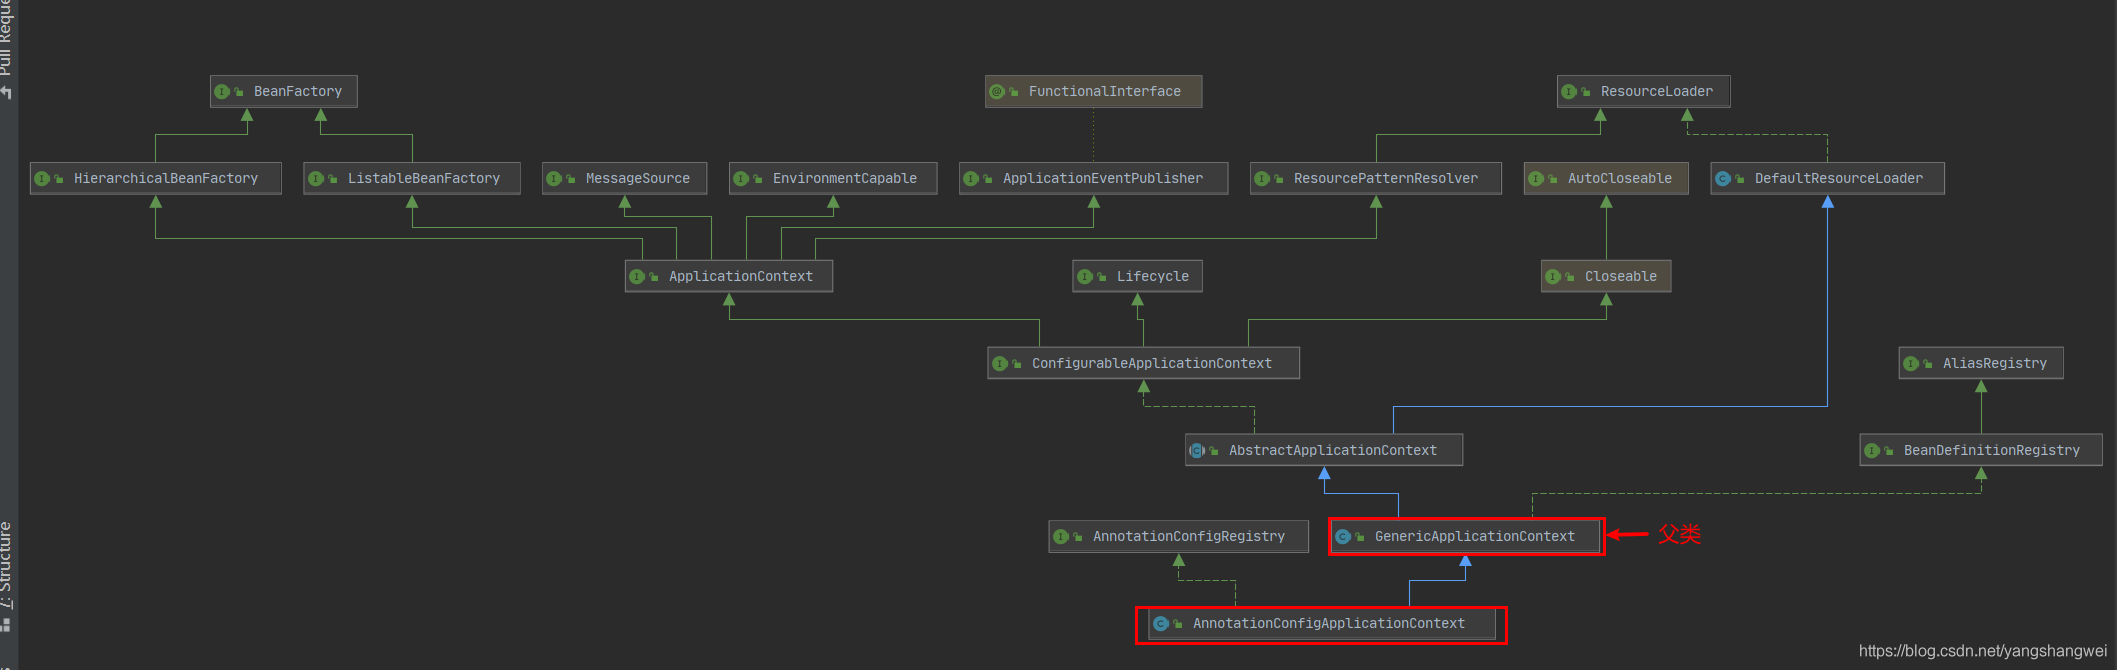Click the class icon on DefaultResourceLoader node
The width and height of the screenshot is (2117, 670).
pos(1723,179)
